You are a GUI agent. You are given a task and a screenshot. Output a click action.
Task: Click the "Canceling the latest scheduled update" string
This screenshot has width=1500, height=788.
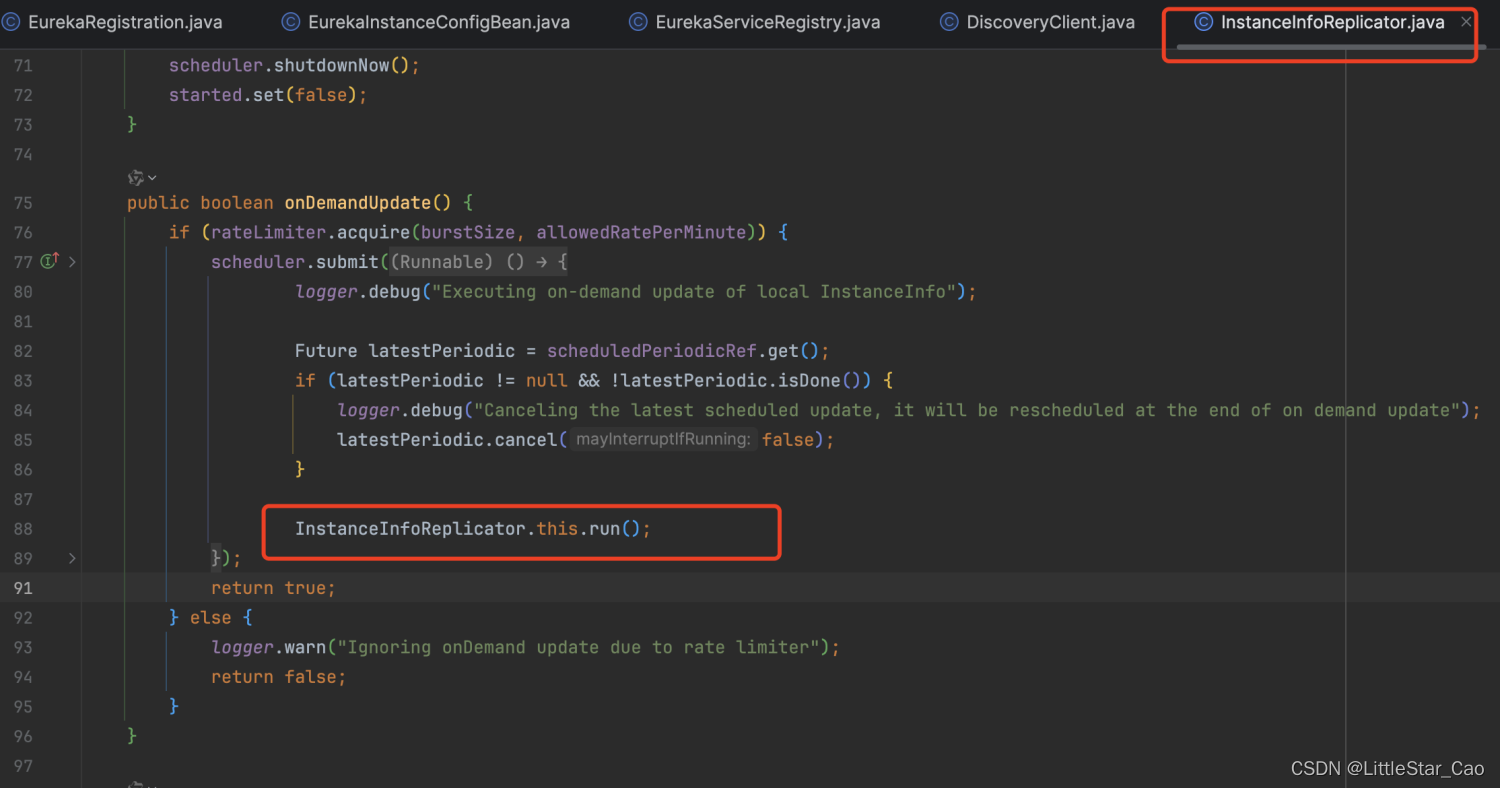[x=967, y=410]
